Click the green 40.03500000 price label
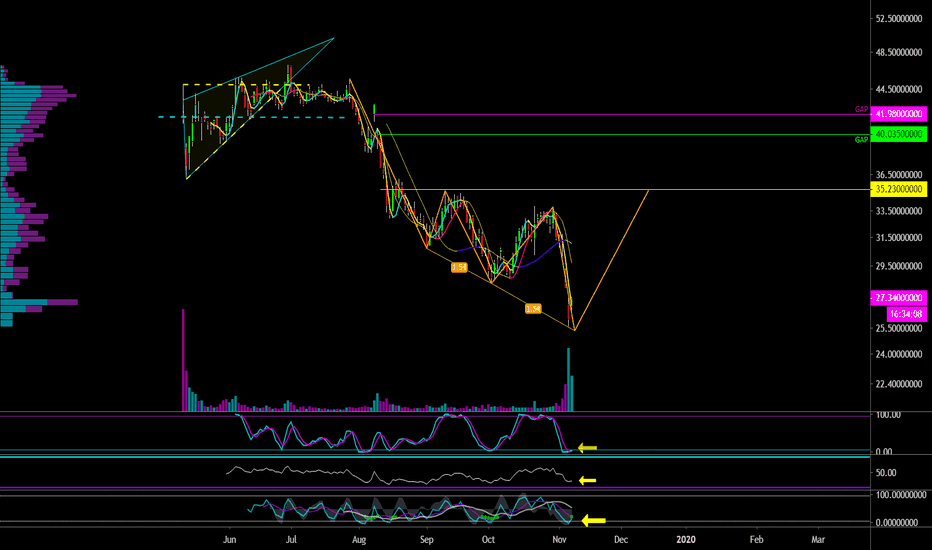The height and width of the screenshot is (550, 932). [898, 134]
